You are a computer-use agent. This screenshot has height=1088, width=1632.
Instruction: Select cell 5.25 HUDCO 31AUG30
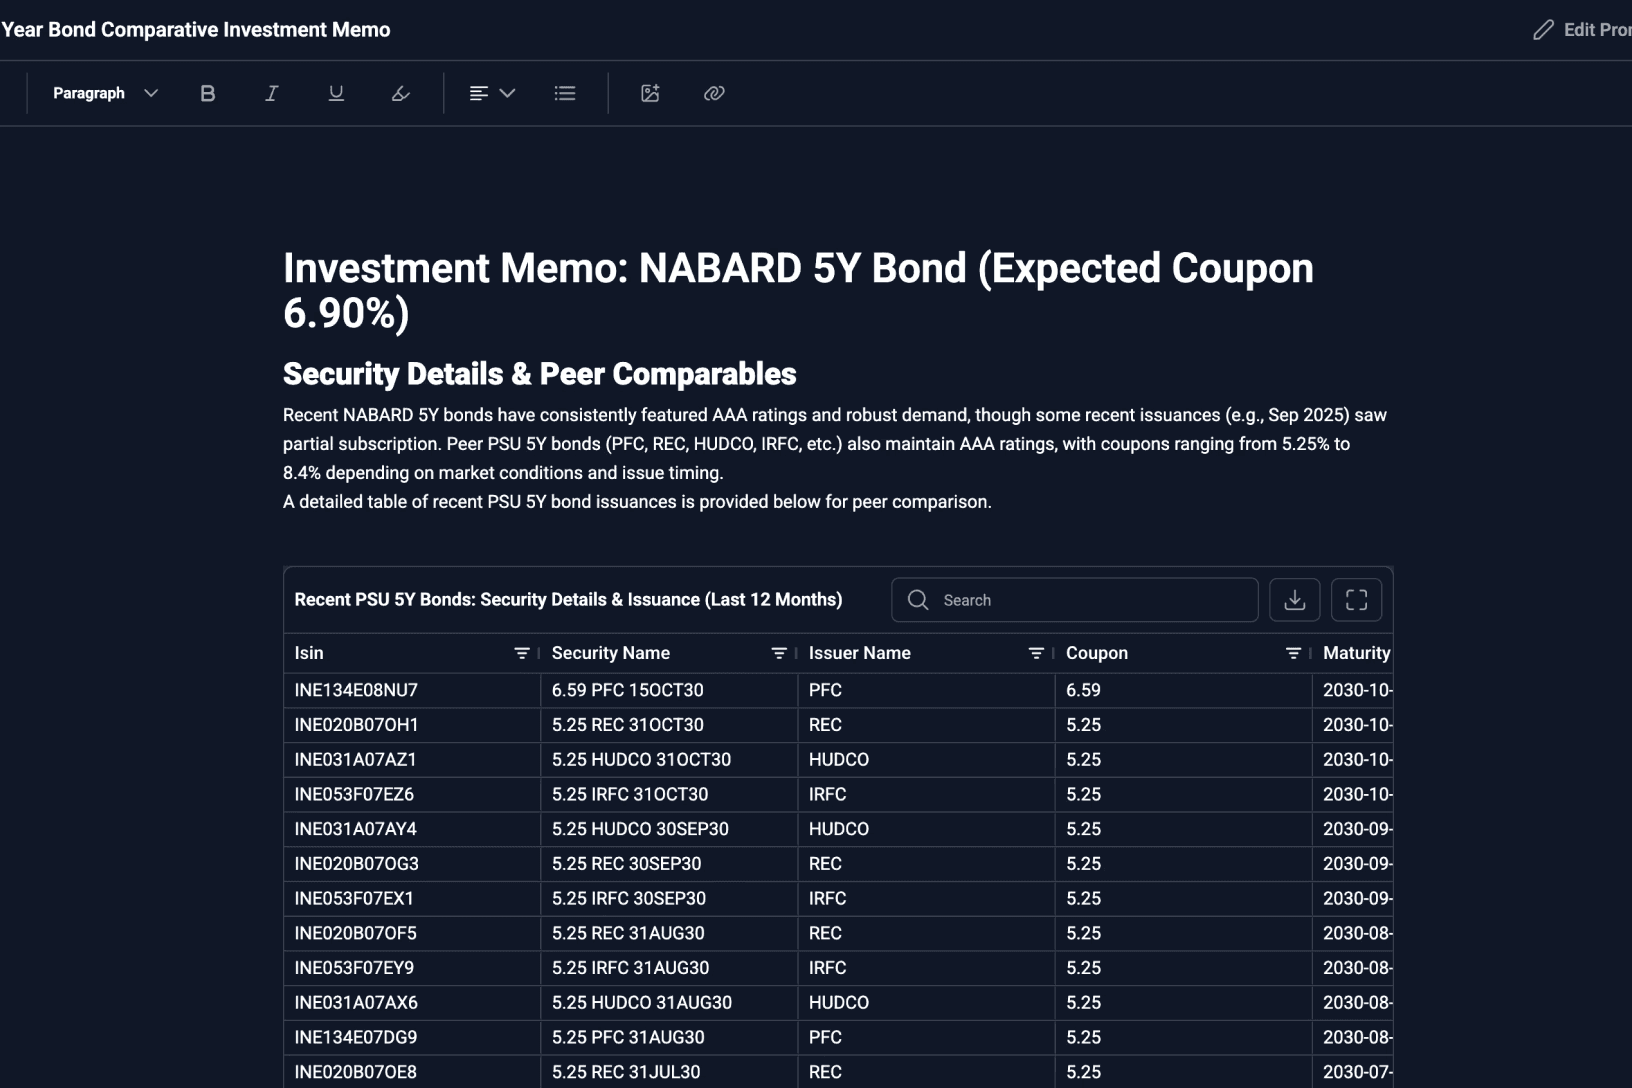669,1002
